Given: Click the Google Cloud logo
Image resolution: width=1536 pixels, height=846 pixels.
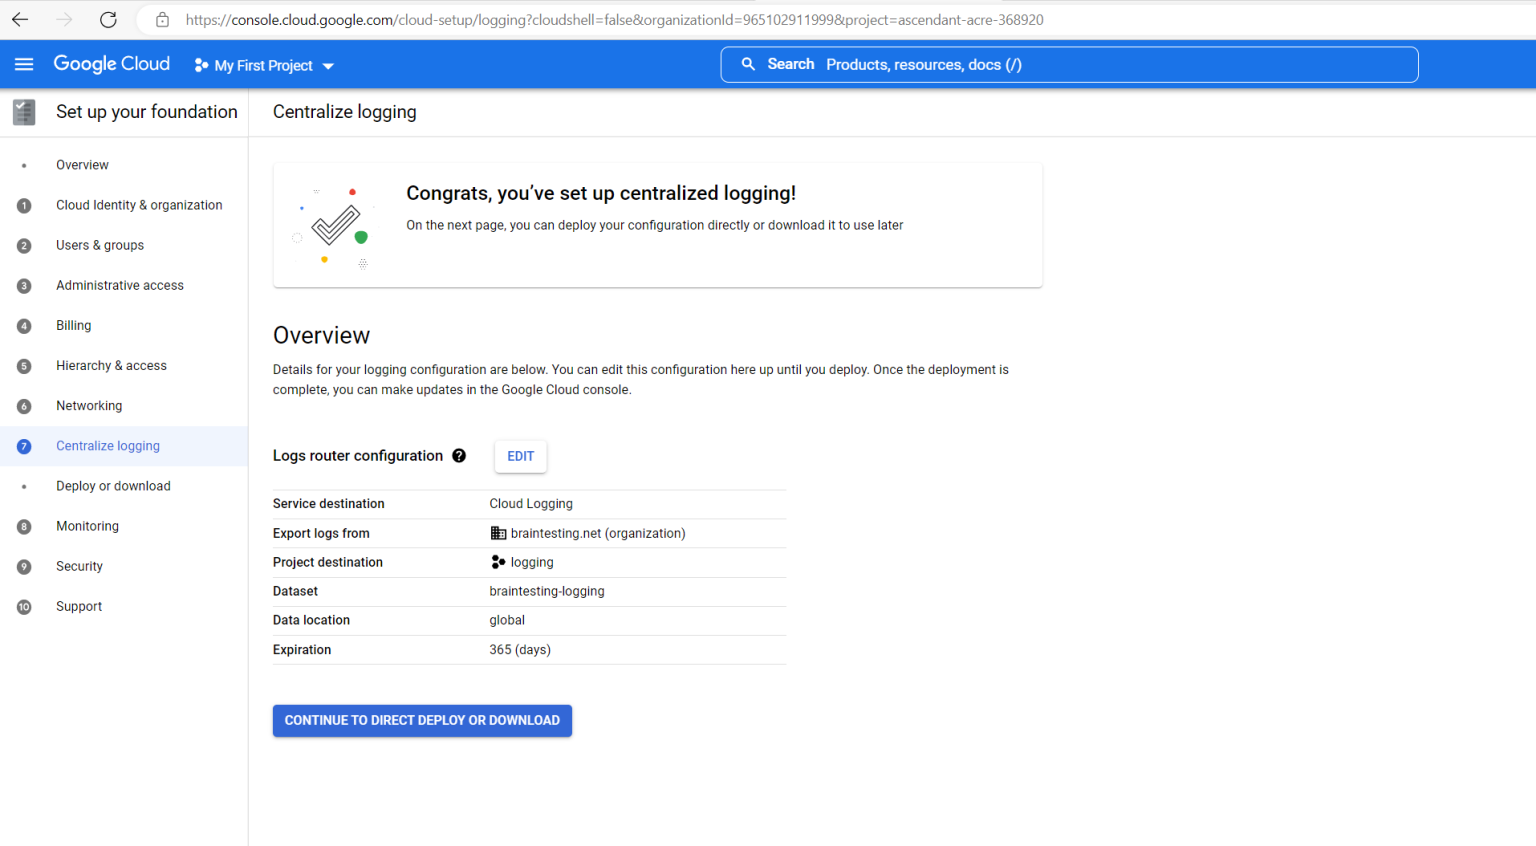Looking at the screenshot, I should point(111,63).
